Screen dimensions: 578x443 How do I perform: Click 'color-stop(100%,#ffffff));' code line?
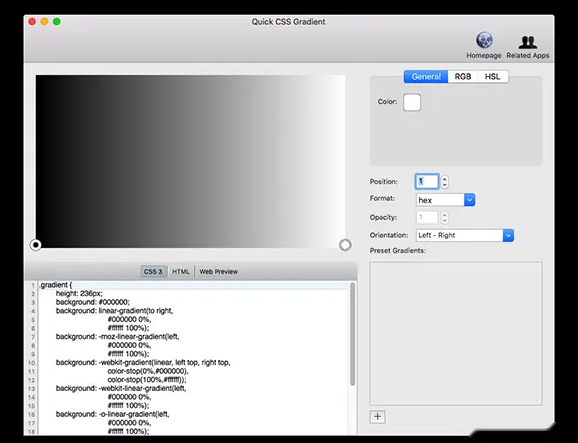click(147, 380)
